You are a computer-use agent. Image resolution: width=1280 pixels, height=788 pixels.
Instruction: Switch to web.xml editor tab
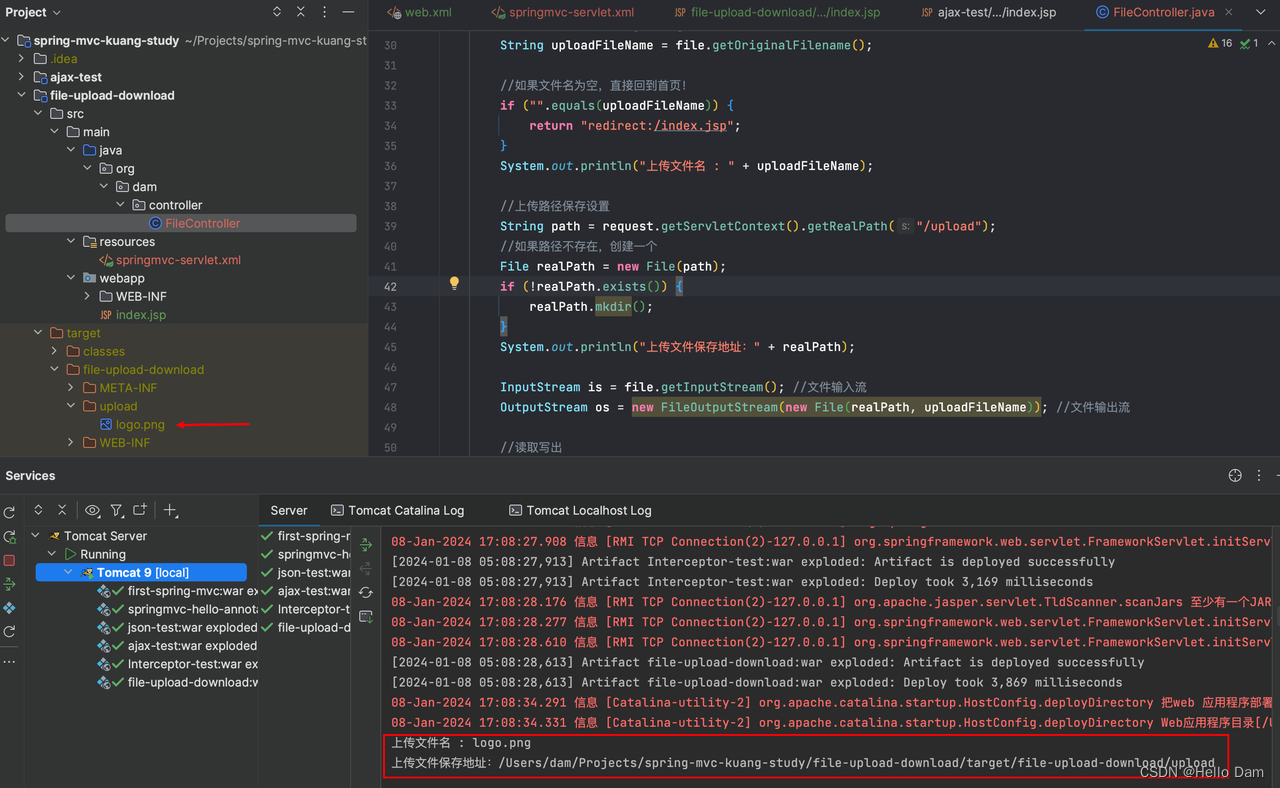(x=419, y=13)
